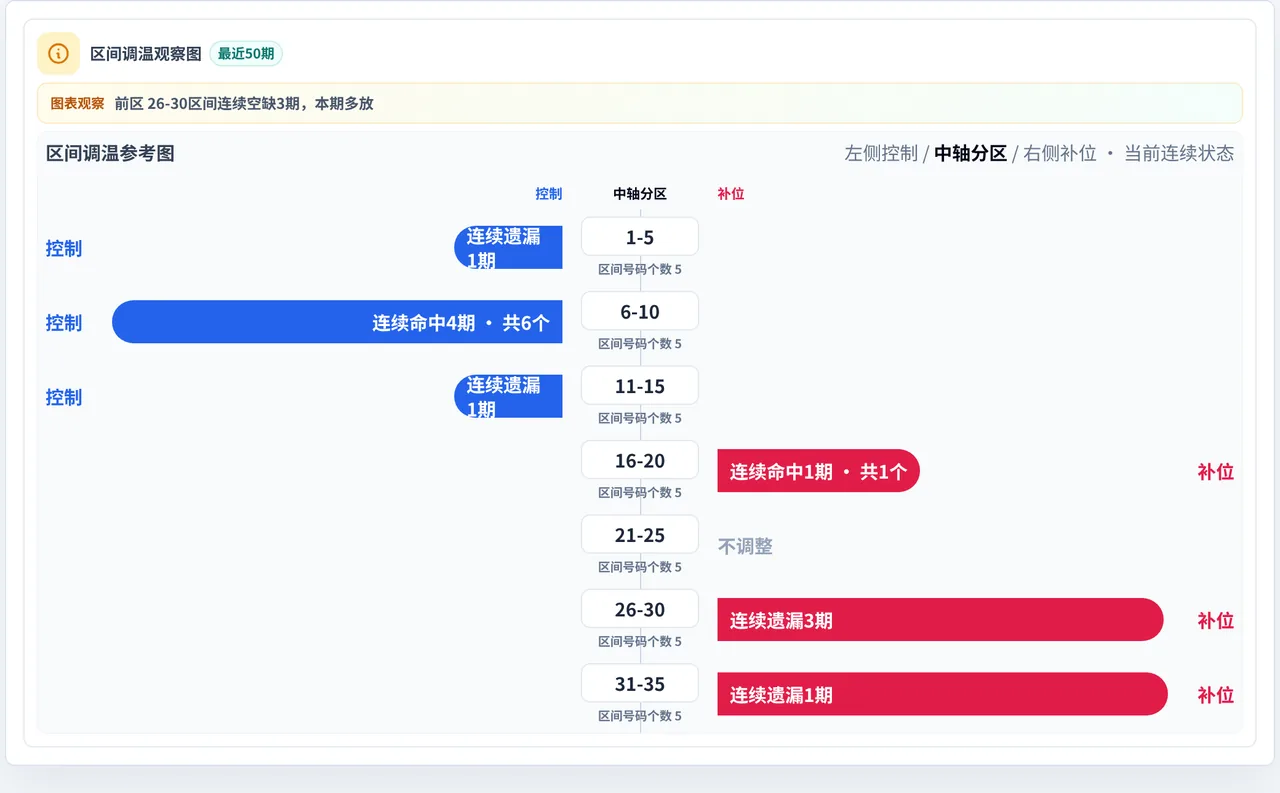Click 区间号码个数 5 under the 26-30 box
The height and width of the screenshot is (793, 1280).
[640, 642]
